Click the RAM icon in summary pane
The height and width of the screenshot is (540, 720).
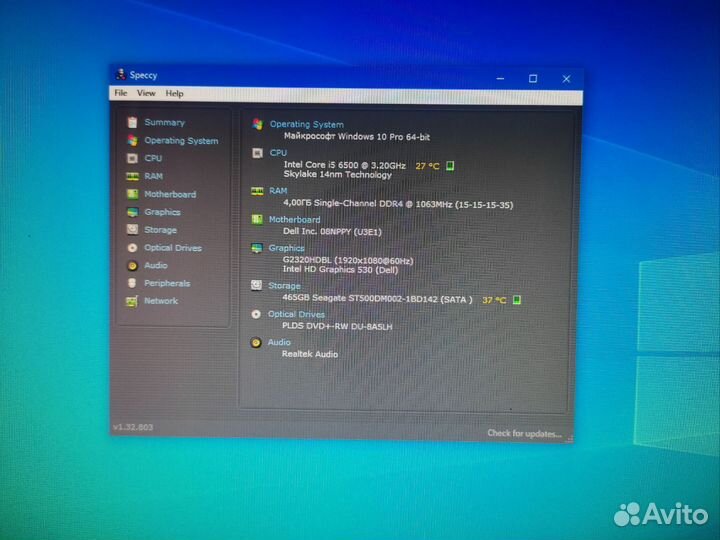point(257,191)
